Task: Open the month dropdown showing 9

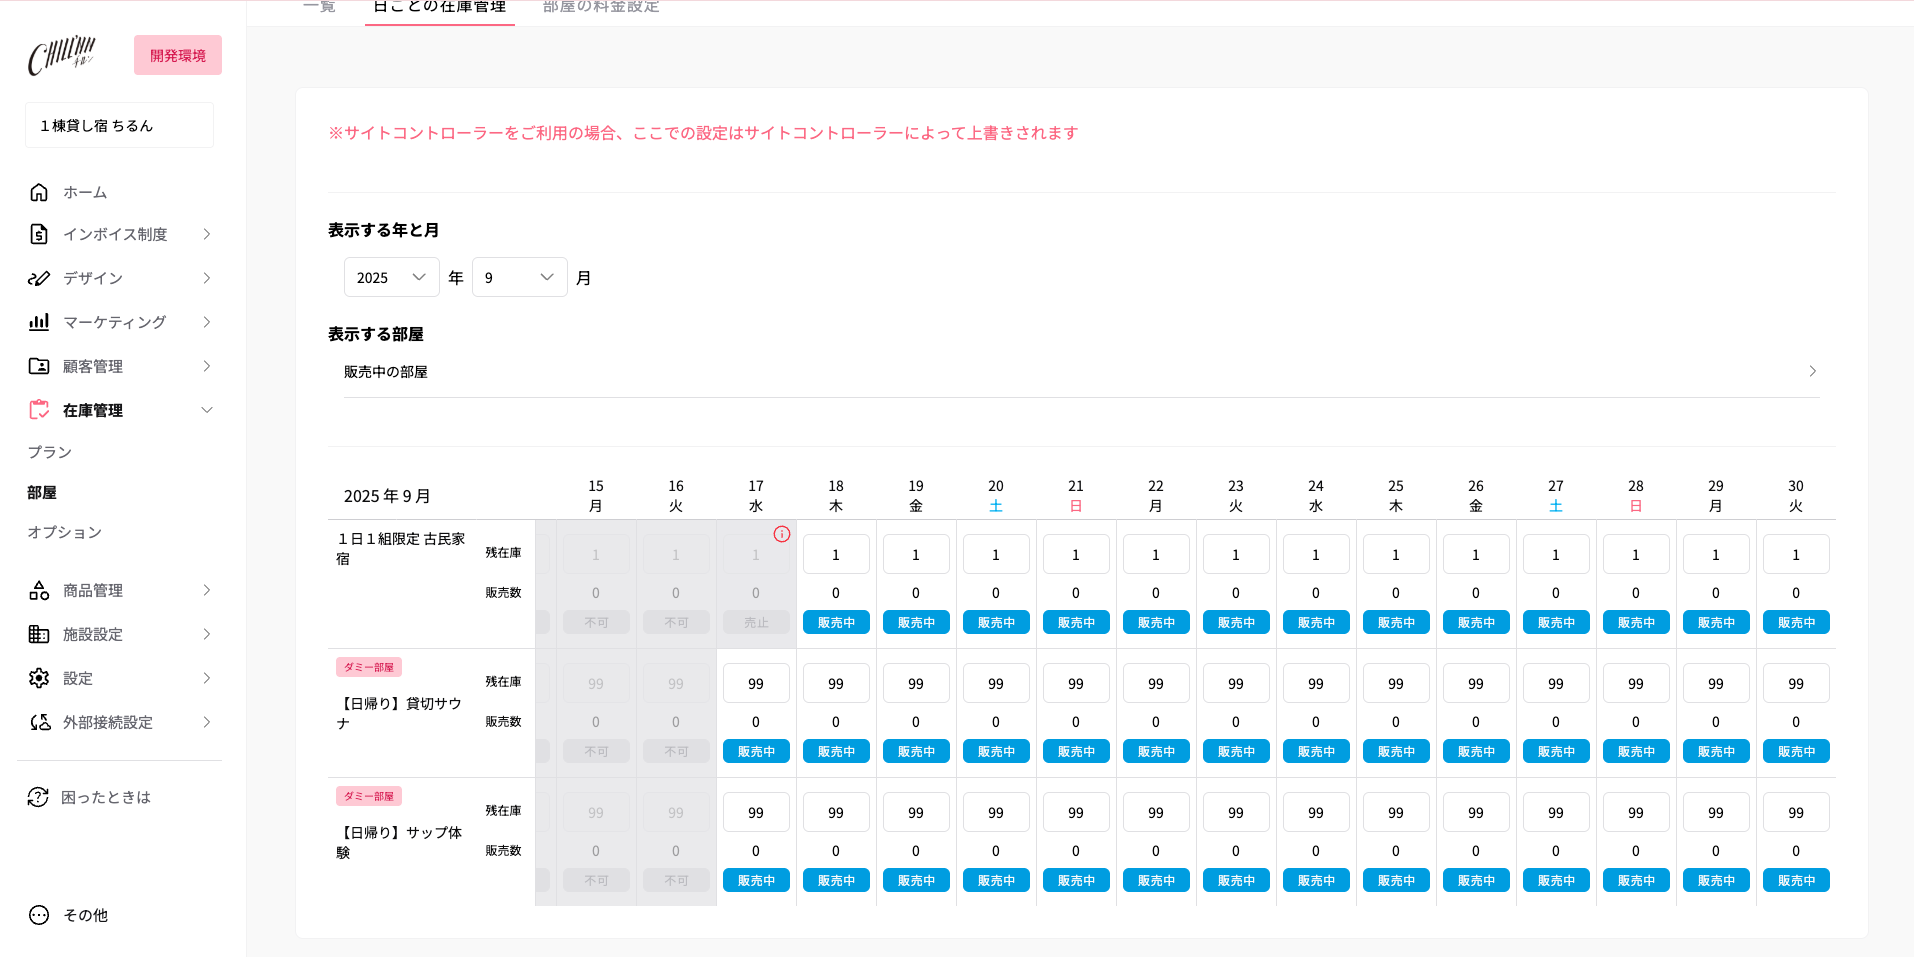Action: [519, 277]
